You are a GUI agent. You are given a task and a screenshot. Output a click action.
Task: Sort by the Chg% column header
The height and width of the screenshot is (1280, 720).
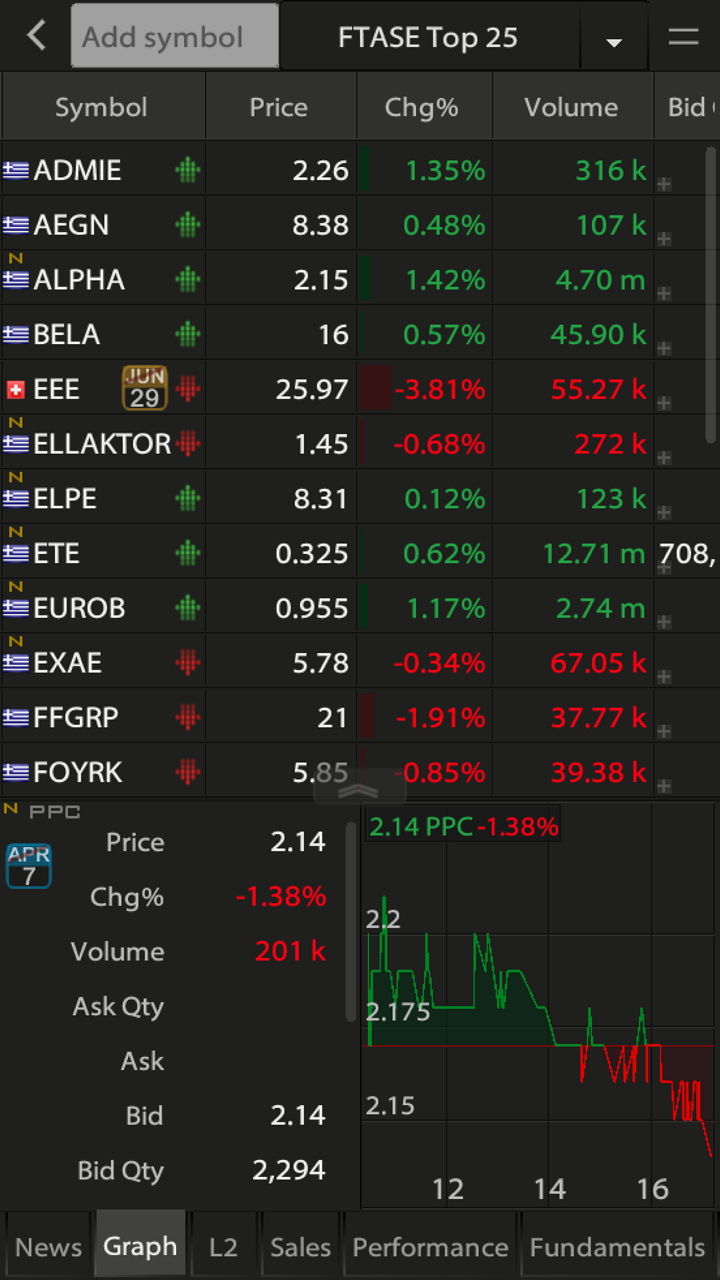click(x=422, y=107)
